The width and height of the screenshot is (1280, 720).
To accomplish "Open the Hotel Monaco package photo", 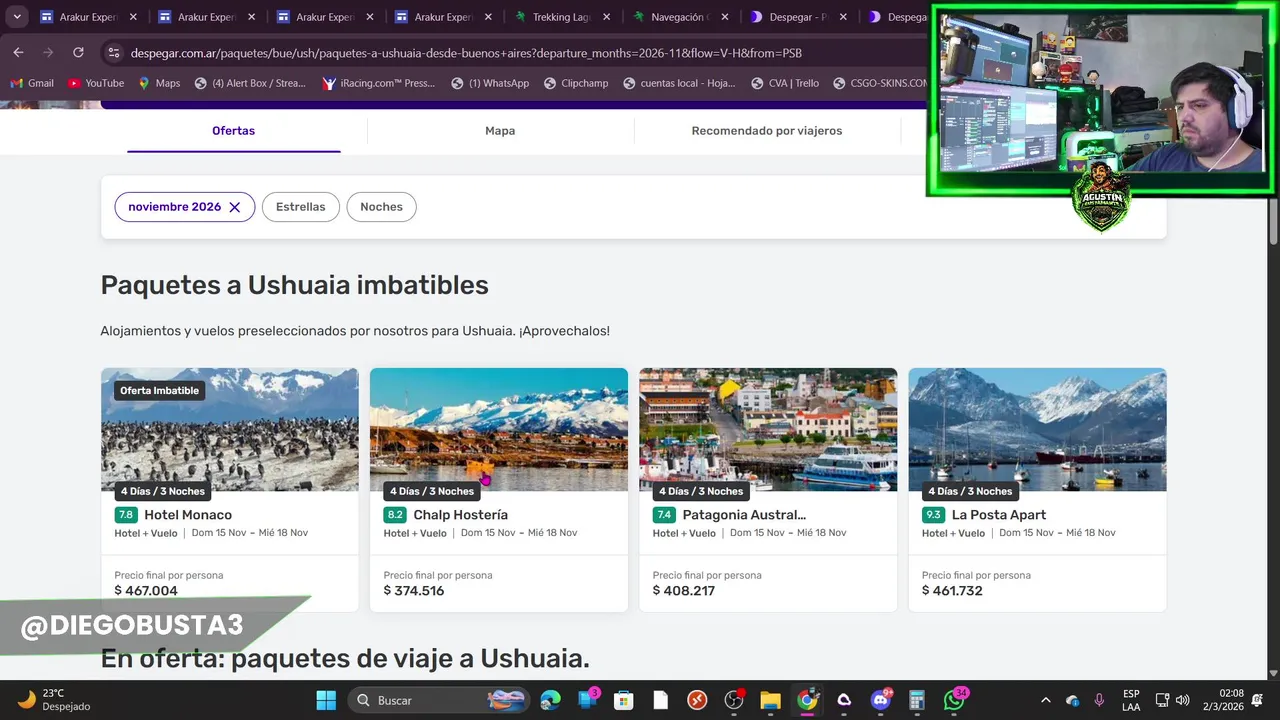I will (x=230, y=430).
